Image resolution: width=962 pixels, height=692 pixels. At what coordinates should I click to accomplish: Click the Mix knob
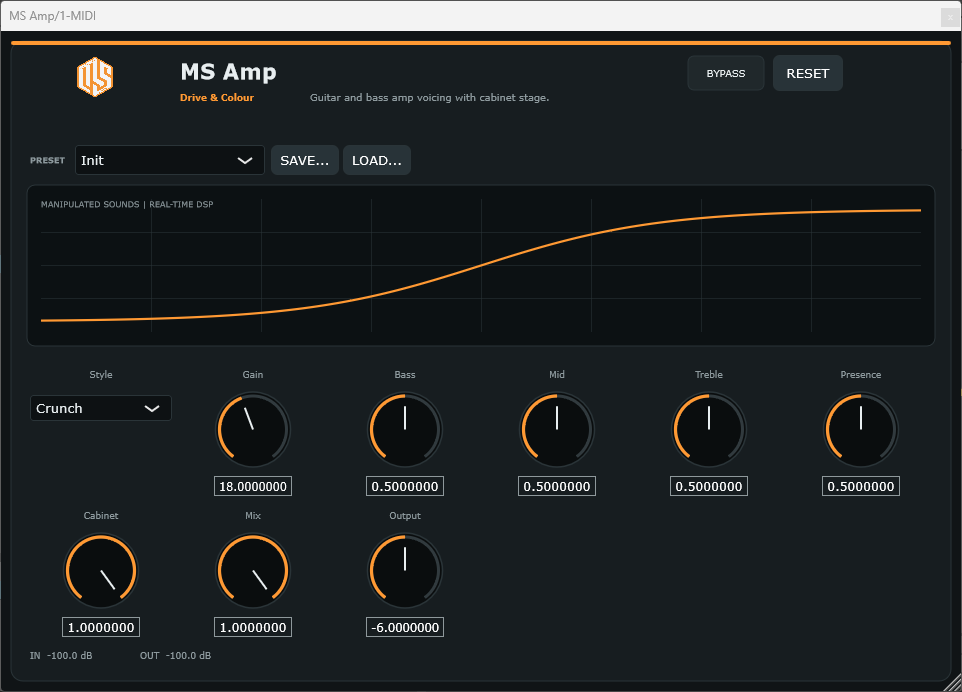253,571
